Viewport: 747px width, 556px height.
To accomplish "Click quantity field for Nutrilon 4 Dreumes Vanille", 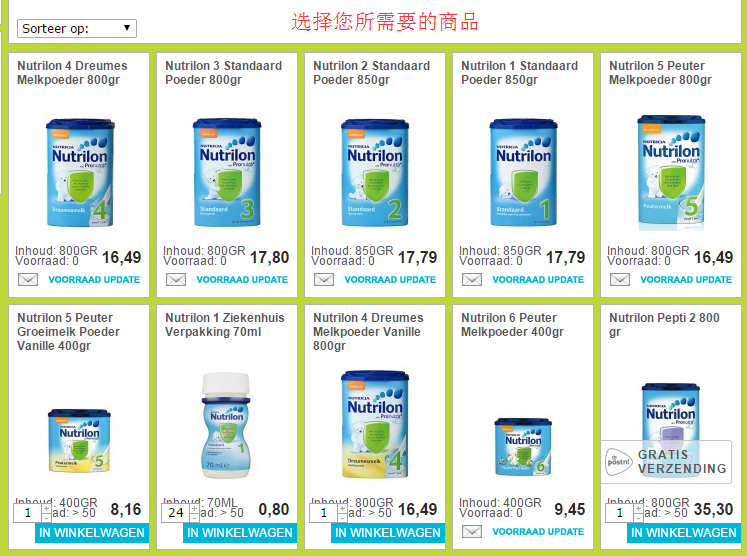I will tap(323, 513).
